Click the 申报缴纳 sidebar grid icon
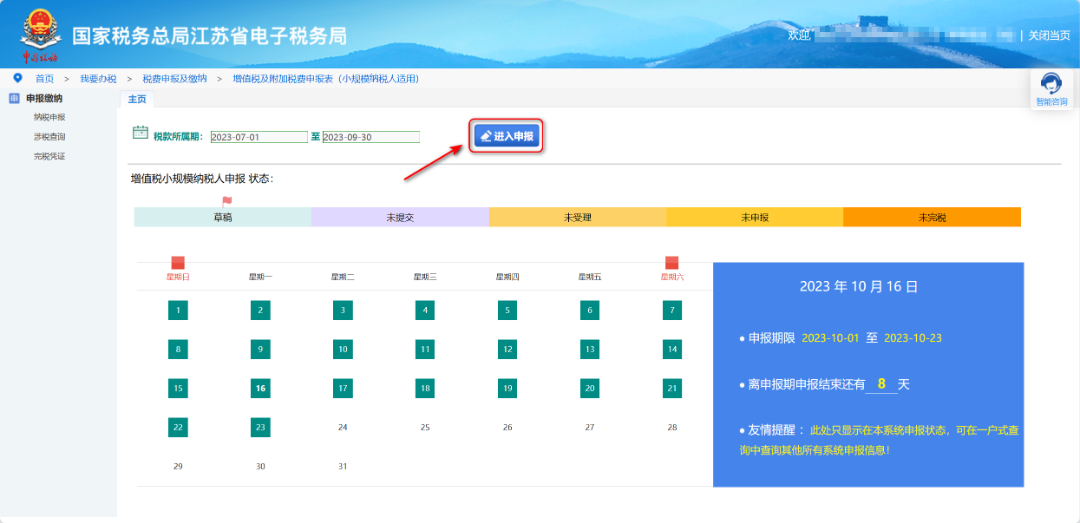The image size is (1080, 523). coord(14,99)
